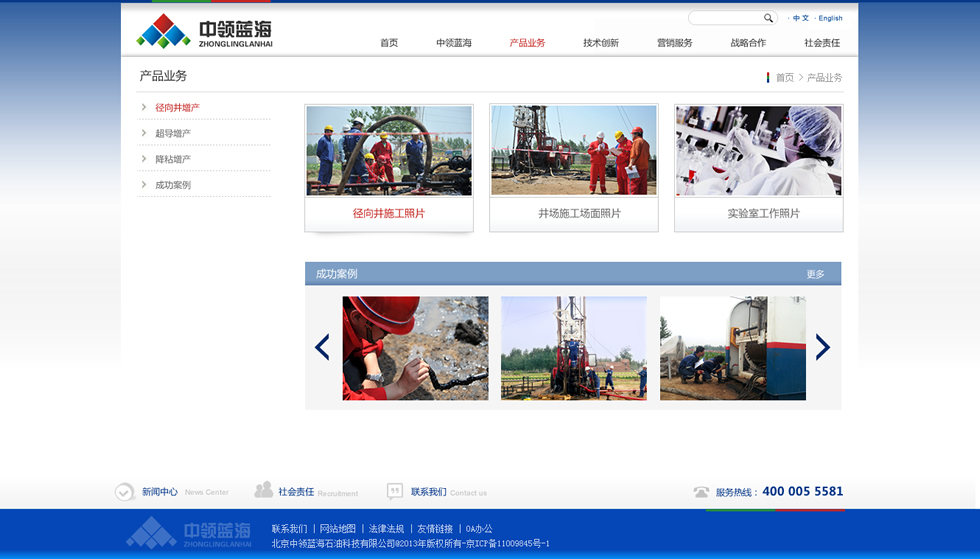Screen dimensions: 980x559
Task: Expand 径向井增产 in the sidebar
Action: coord(177,107)
